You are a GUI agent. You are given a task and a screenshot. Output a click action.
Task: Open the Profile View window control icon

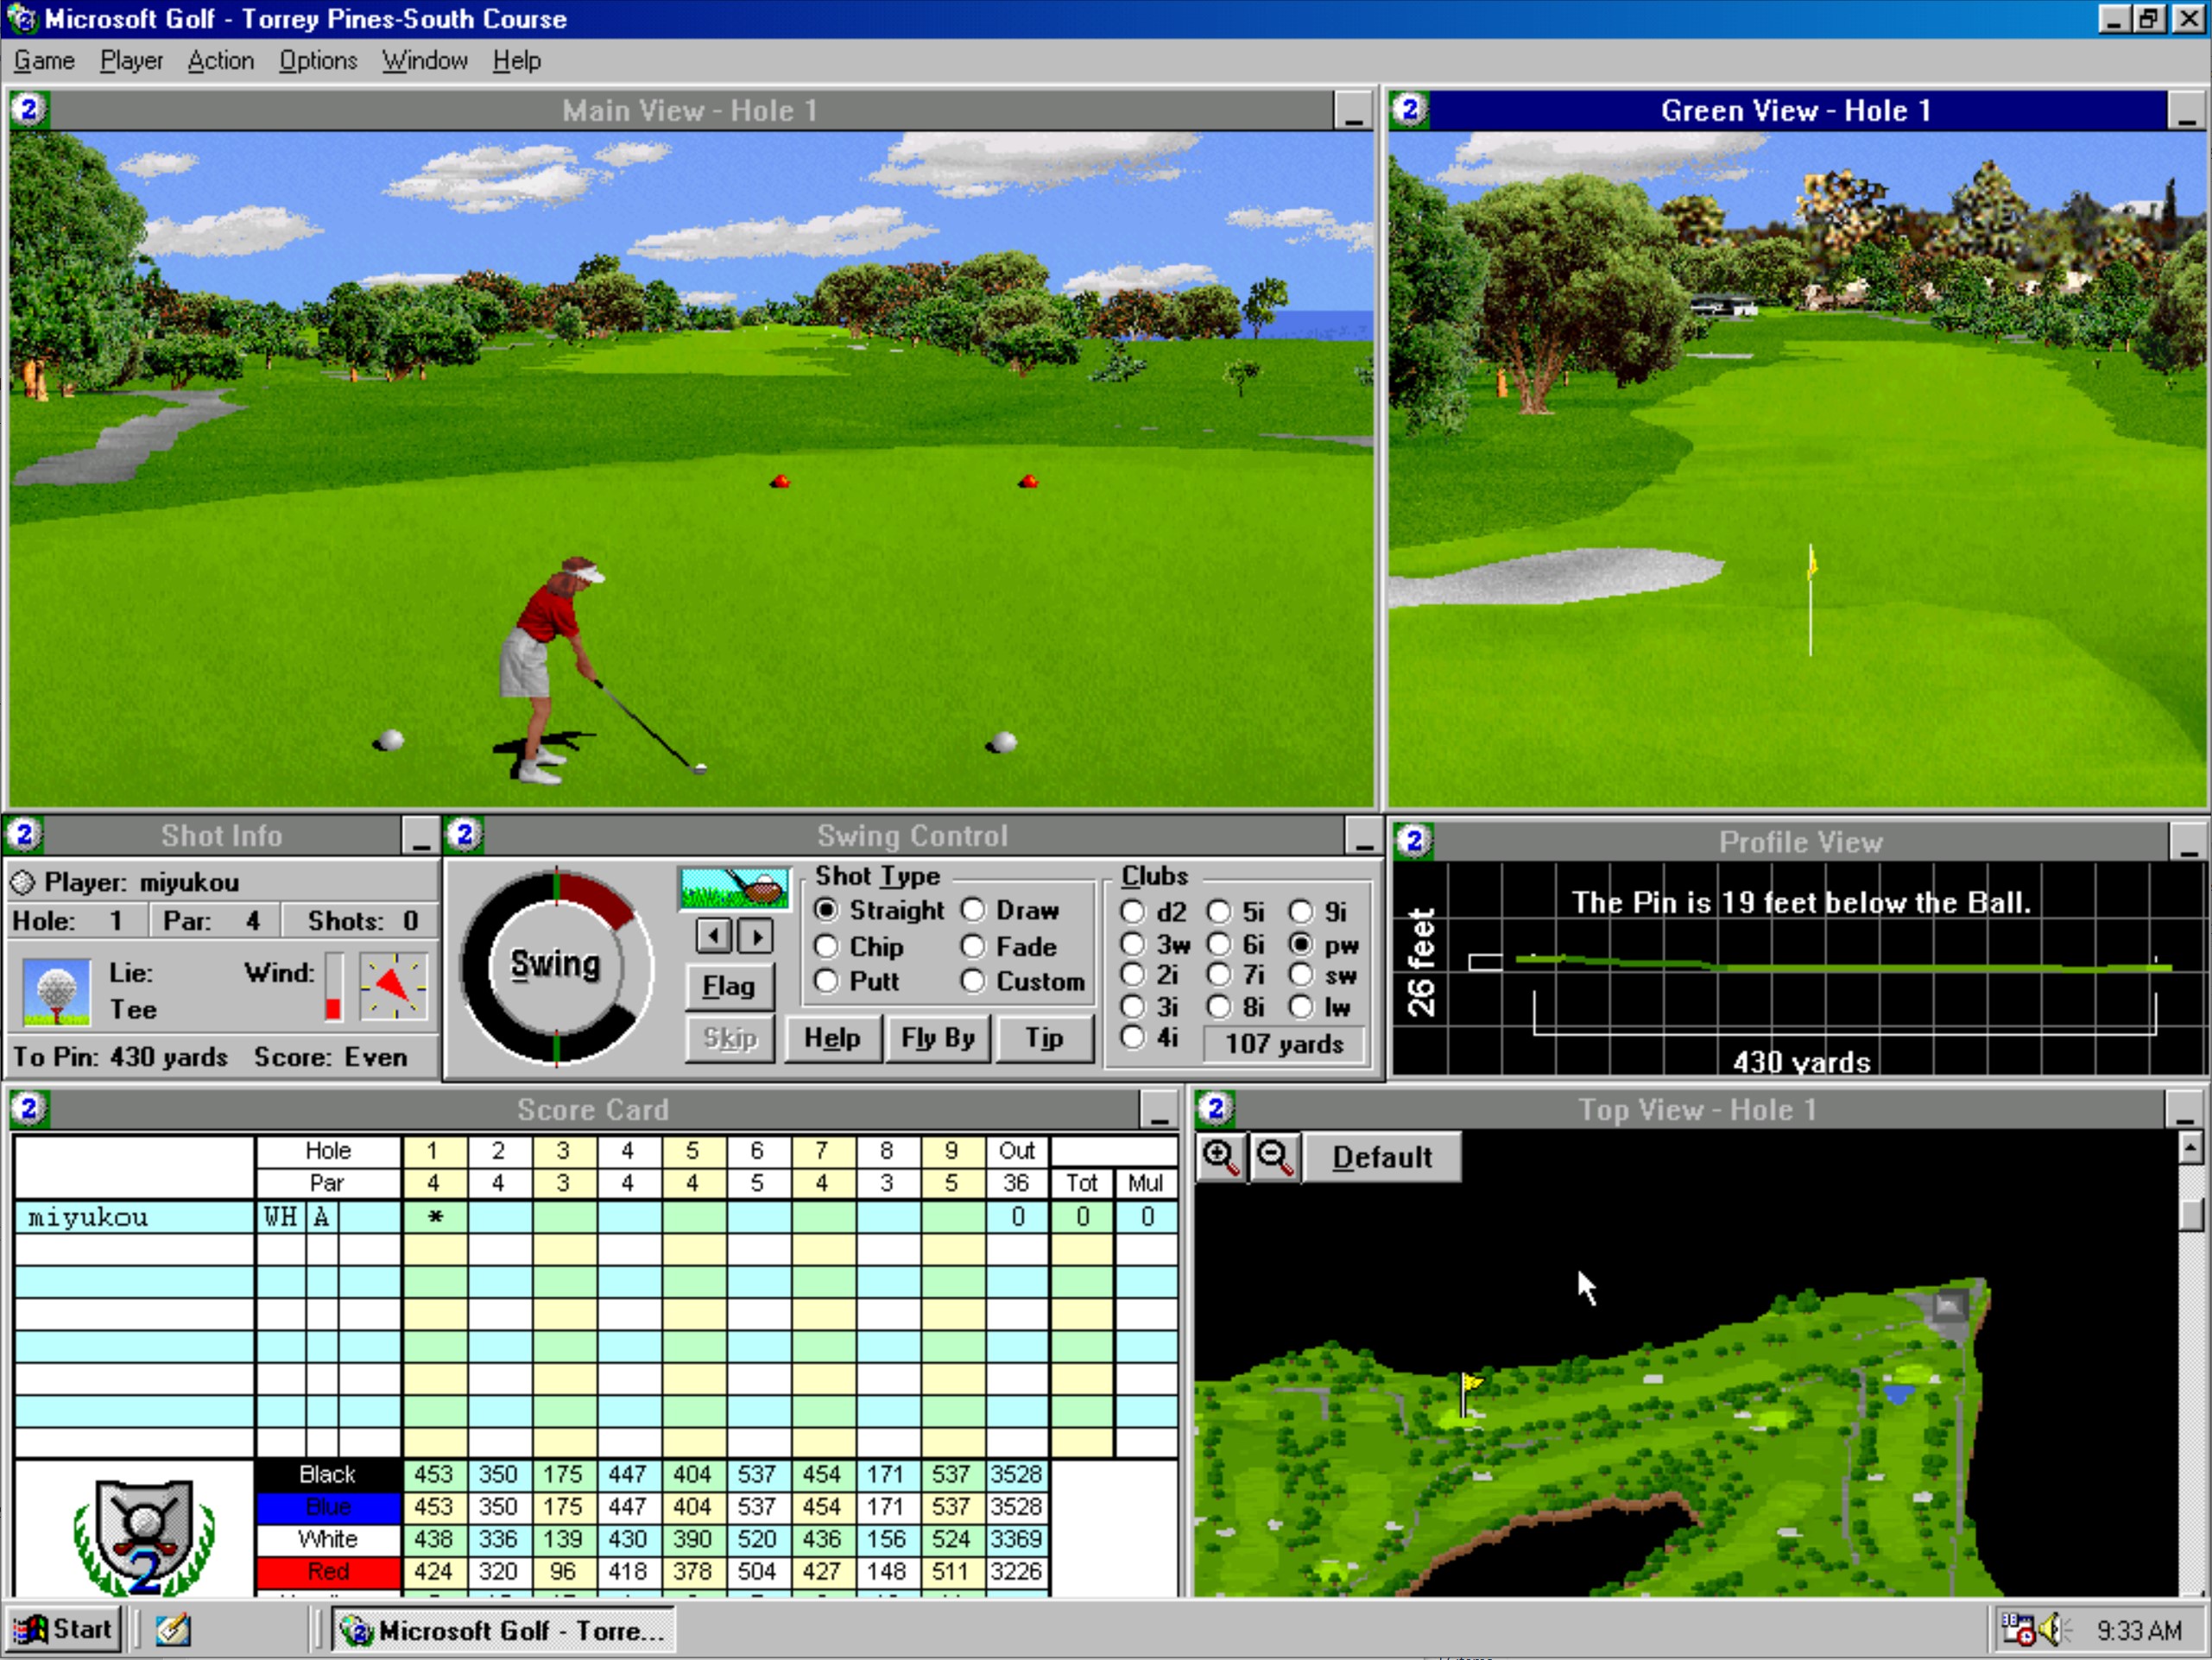click(x=1414, y=840)
